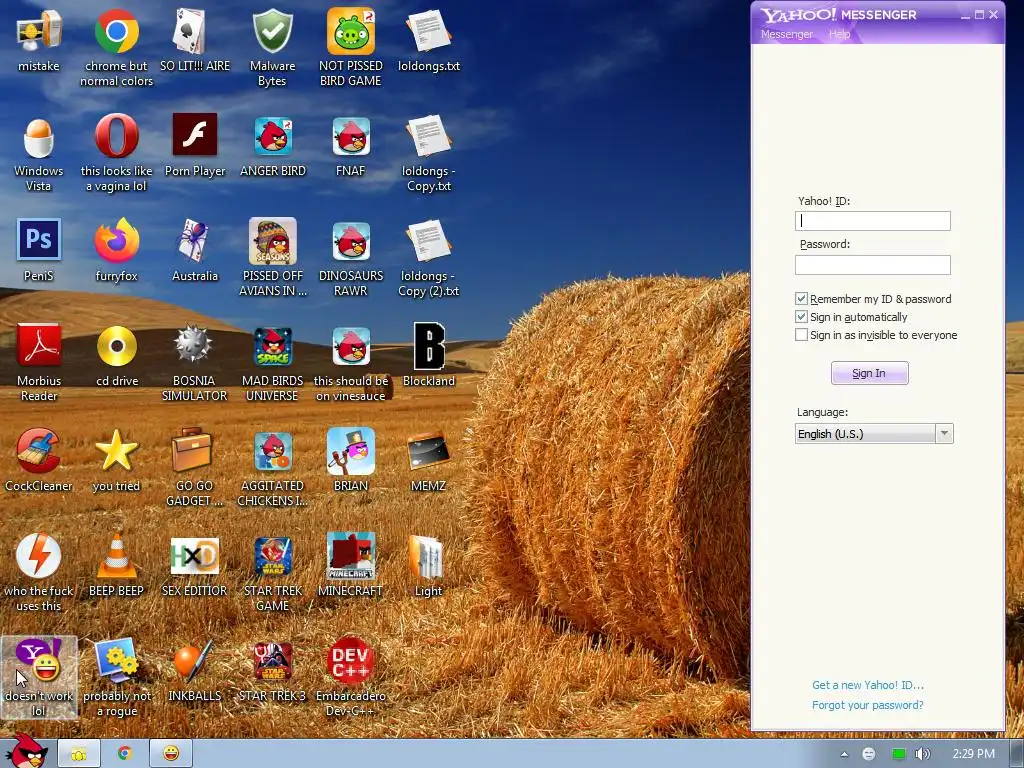The image size is (1024, 768).
Task: Open 'this should be on vinesauce' icon
Action: point(351,346)
